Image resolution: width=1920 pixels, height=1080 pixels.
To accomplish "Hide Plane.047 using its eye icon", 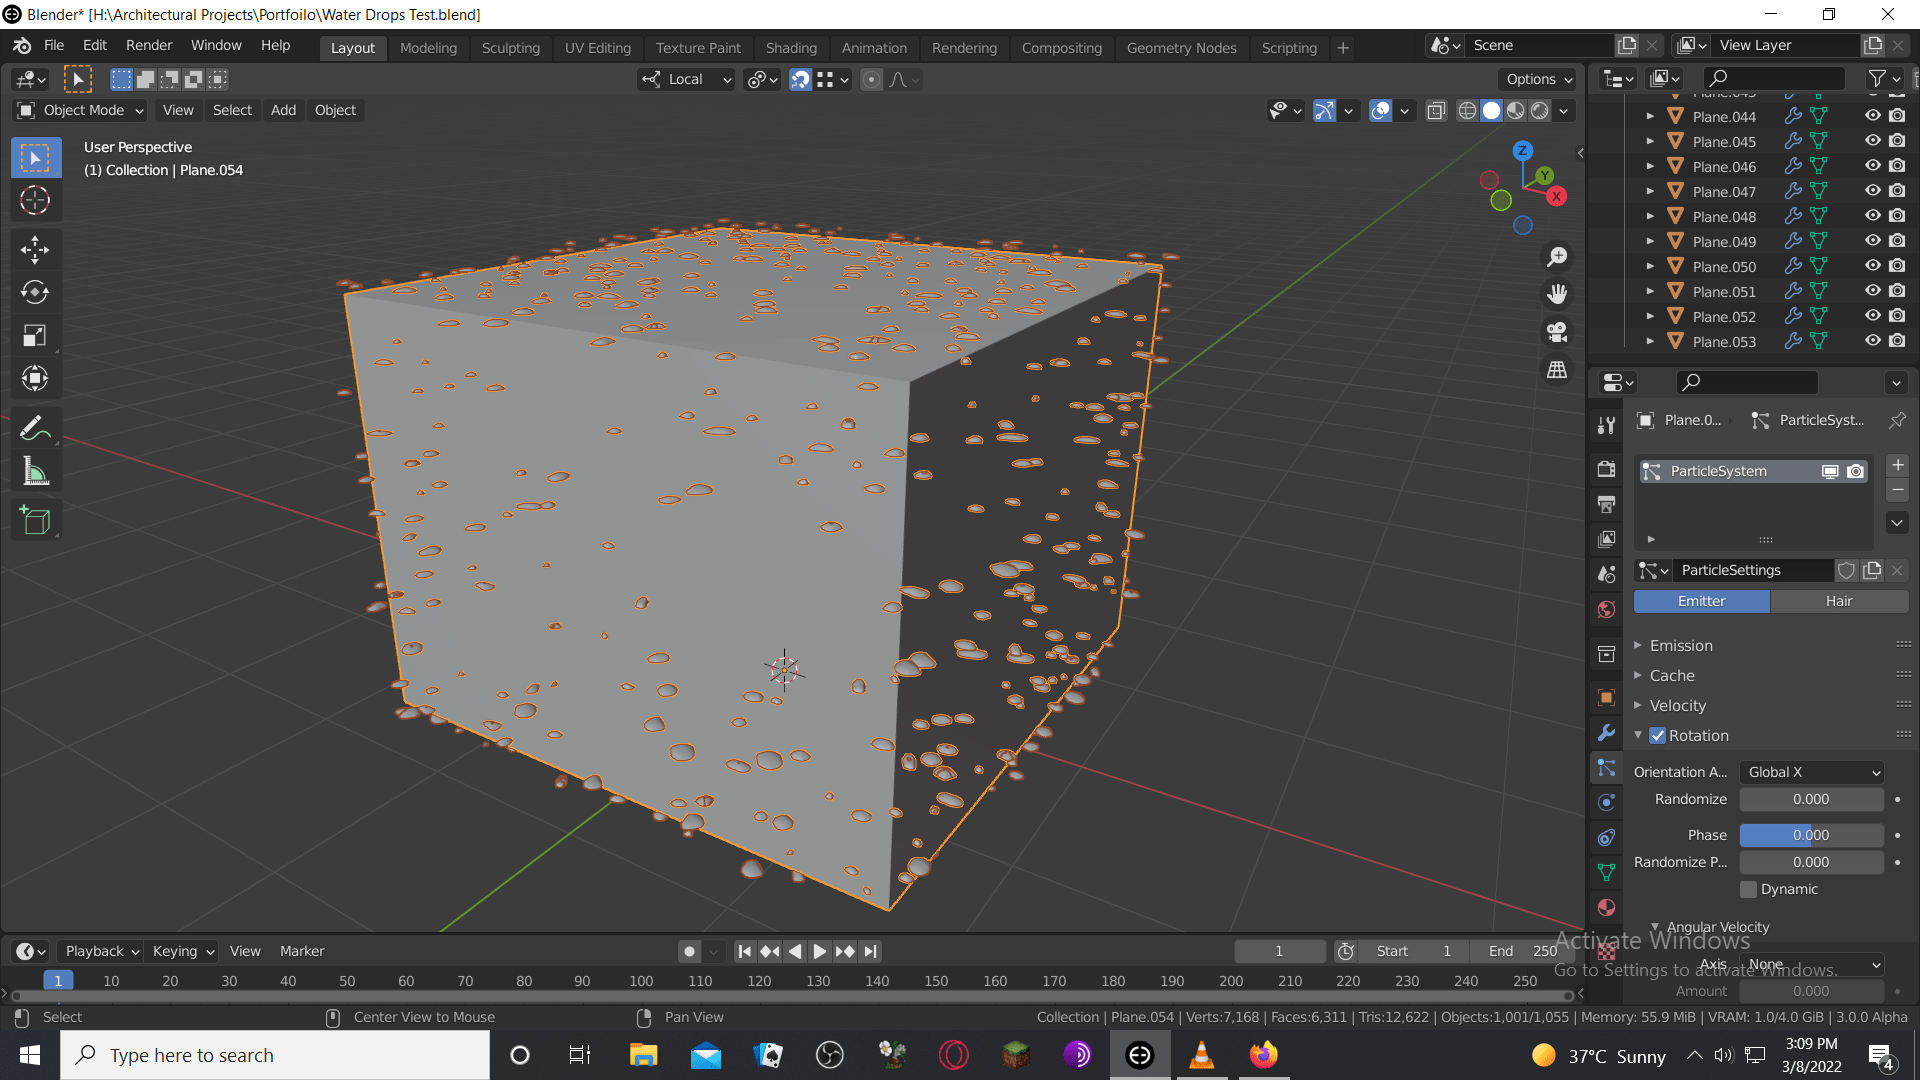I will coord(1872,191).
